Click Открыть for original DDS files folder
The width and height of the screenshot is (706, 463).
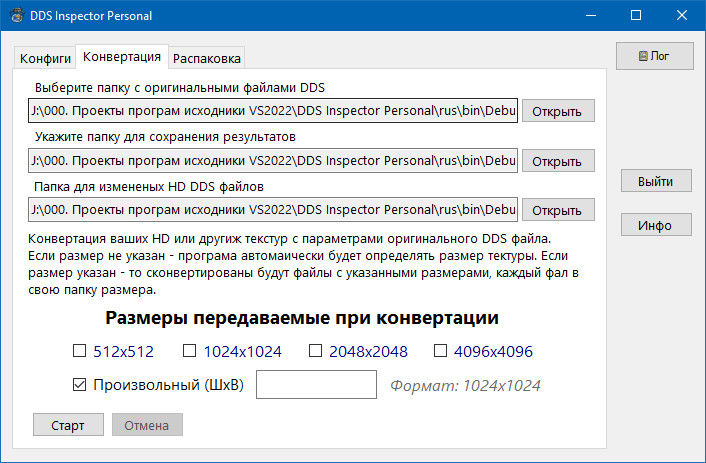pos(557,111)
